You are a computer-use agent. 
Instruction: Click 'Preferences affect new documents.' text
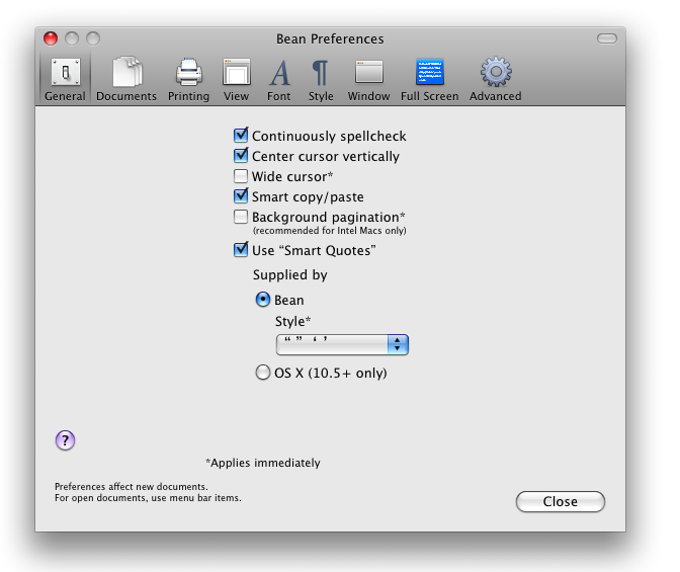(x=131, y=487)
